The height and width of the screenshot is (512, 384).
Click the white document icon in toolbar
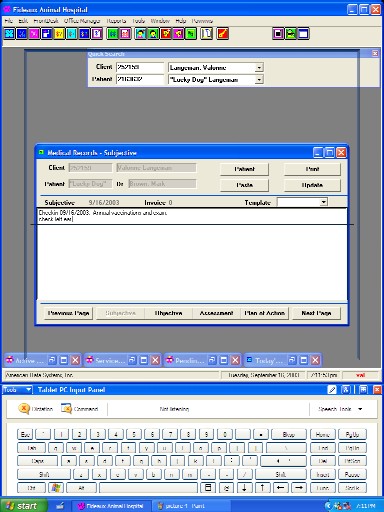point(207,34)
